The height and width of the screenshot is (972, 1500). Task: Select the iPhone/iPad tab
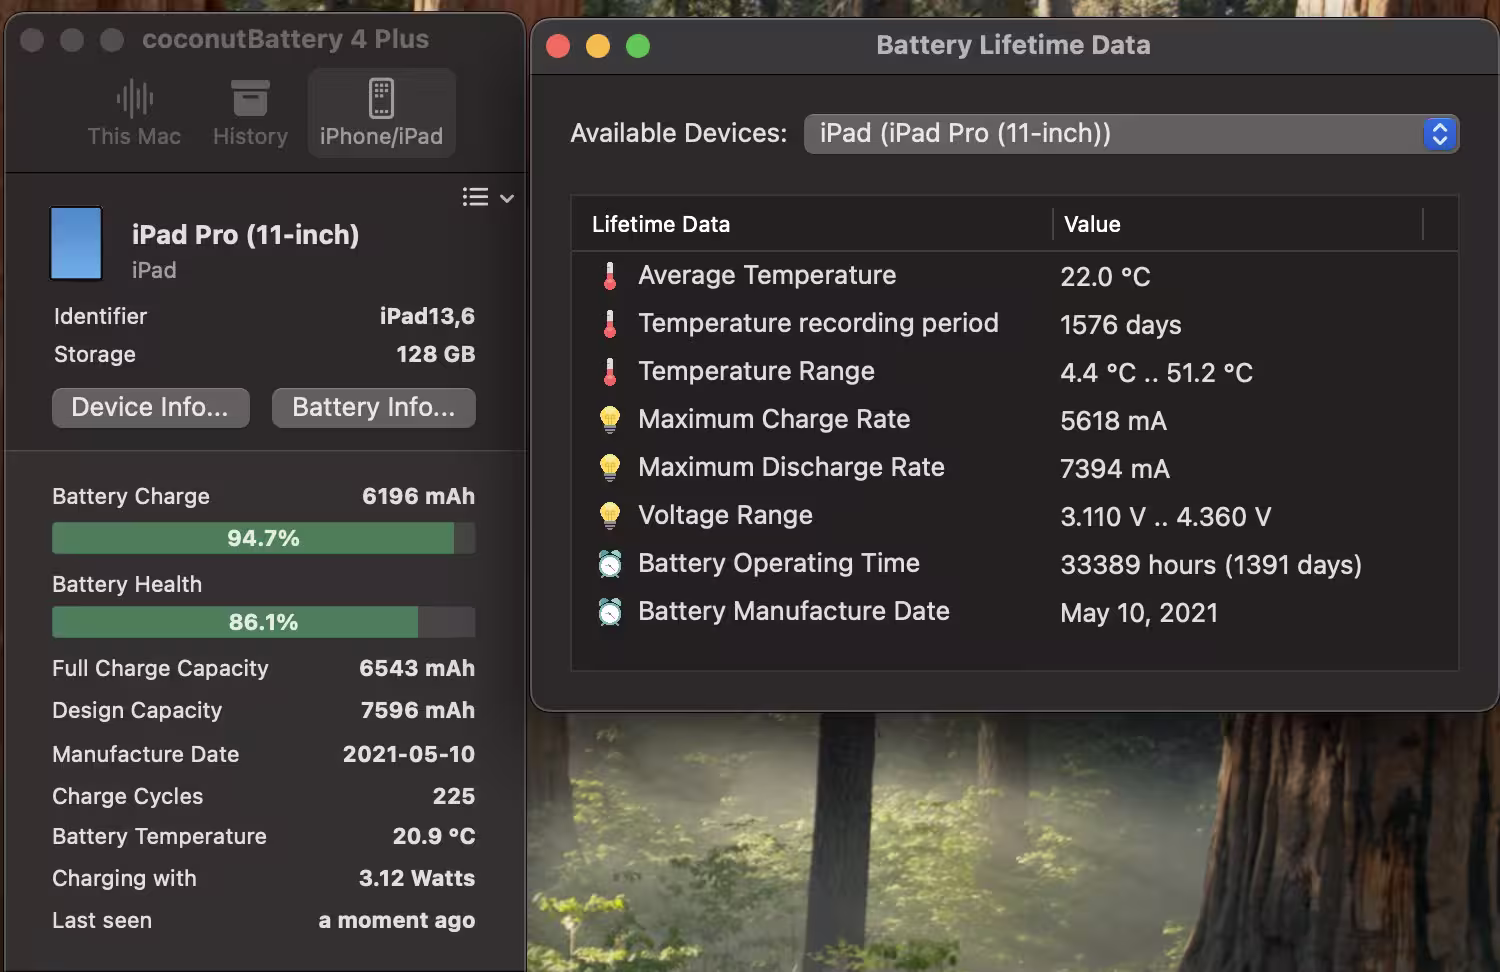click(381, 113)
